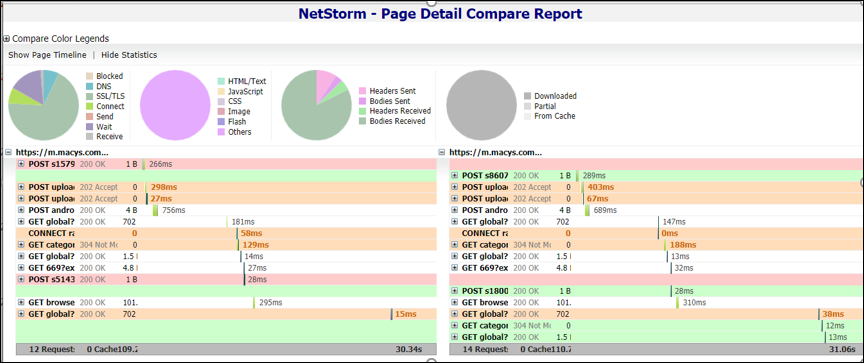
Task: Expand the POST upload row showing 67ms
Action: tap(454, 198)
